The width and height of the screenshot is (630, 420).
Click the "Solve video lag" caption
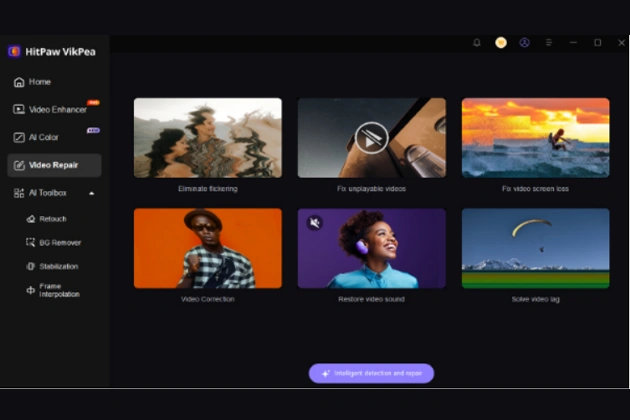(x=536, y=299)
